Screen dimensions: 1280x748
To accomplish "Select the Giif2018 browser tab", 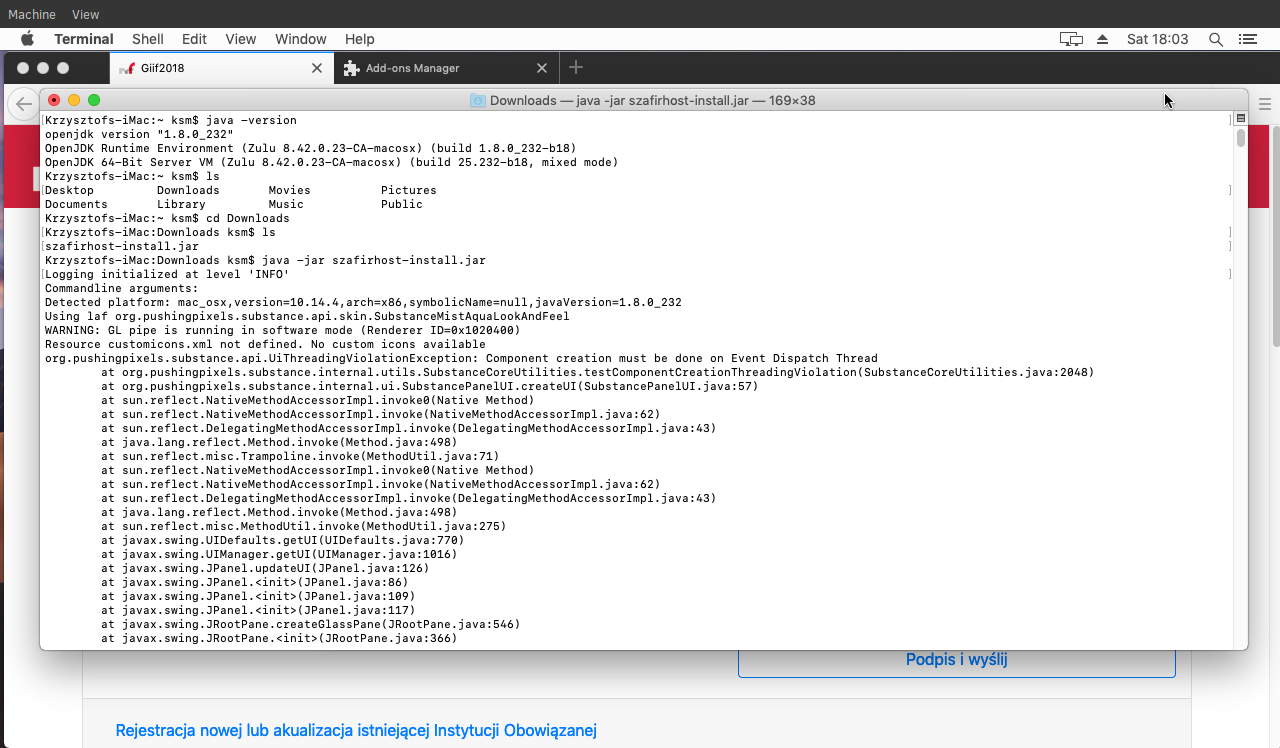I will (200, 68).
